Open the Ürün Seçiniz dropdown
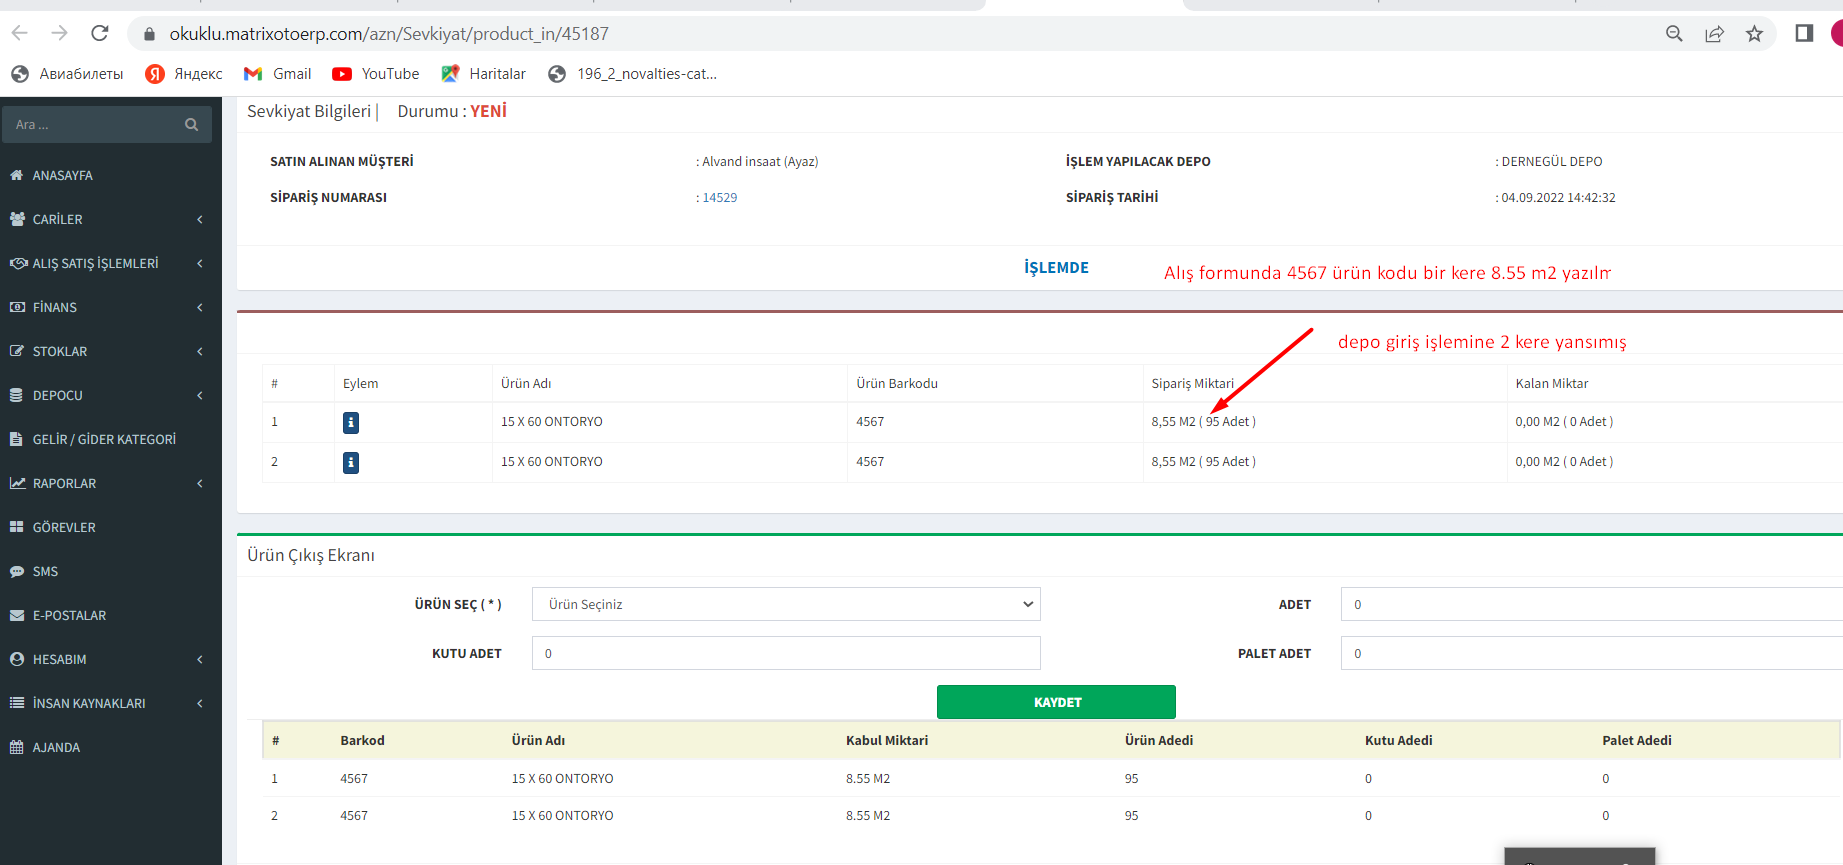1843x865 pixels. [786, 604]
